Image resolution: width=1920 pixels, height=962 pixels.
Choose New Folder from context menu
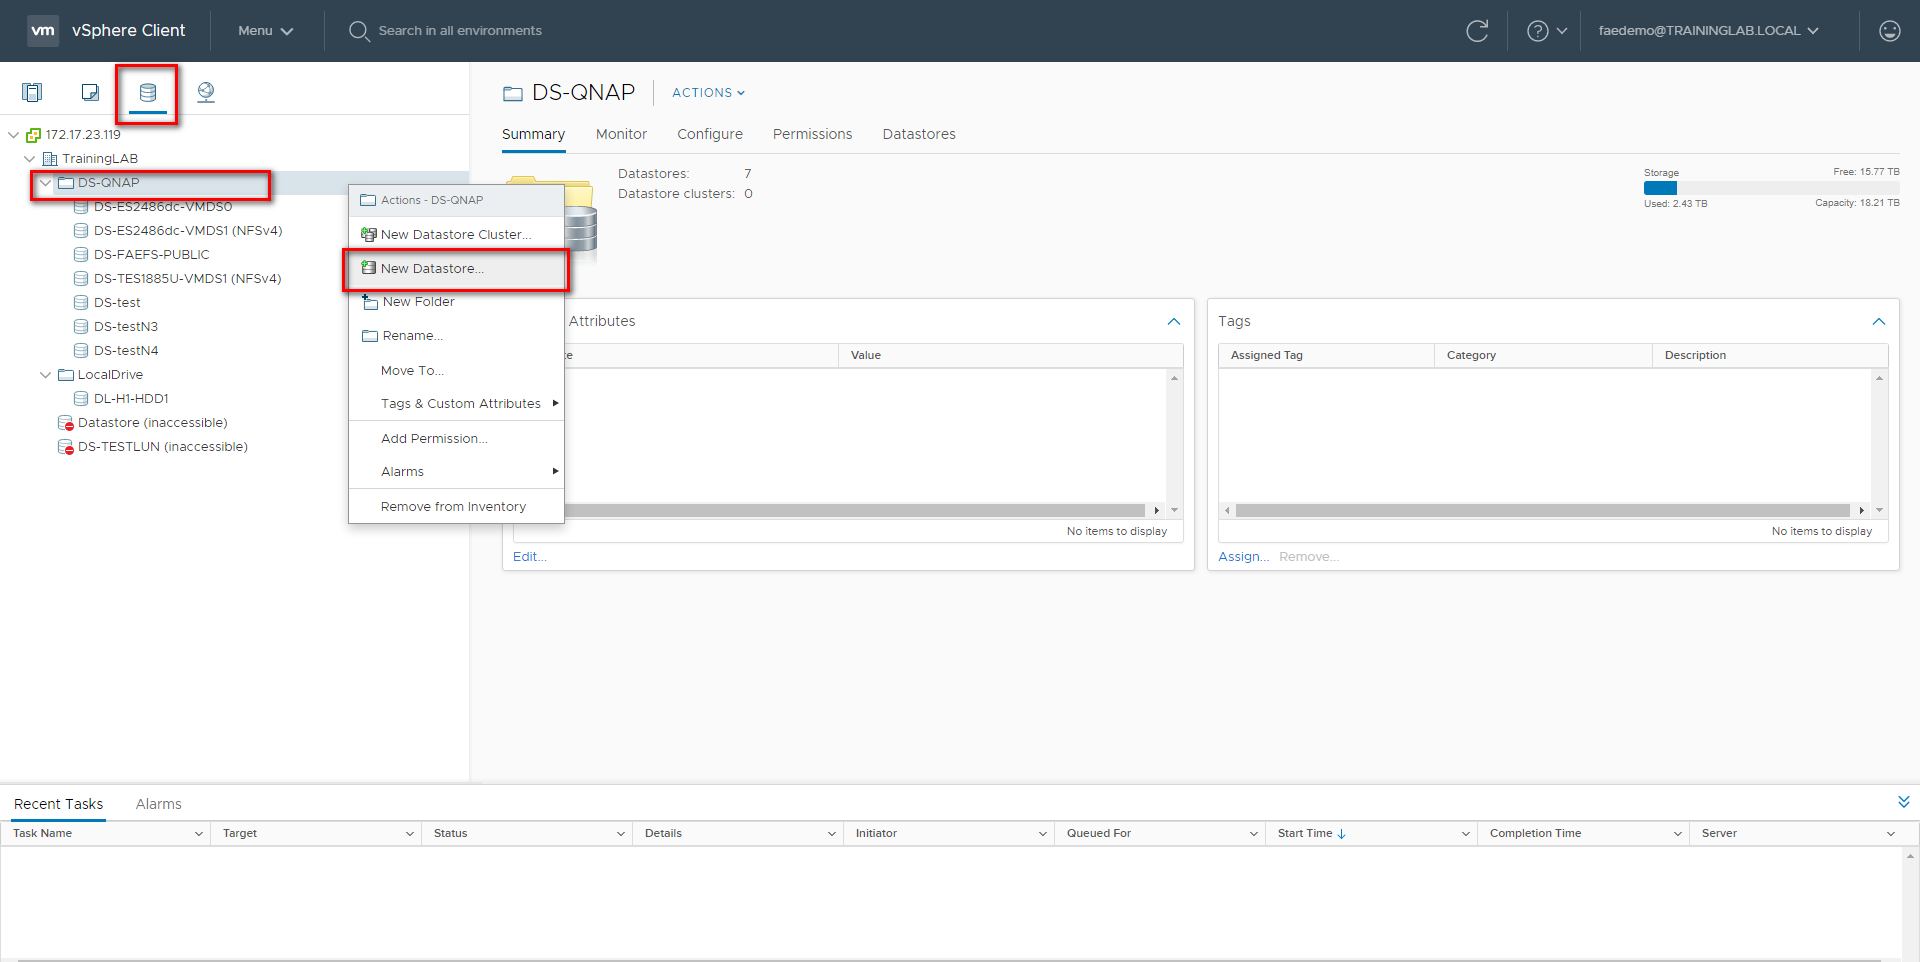click(456, 302)
